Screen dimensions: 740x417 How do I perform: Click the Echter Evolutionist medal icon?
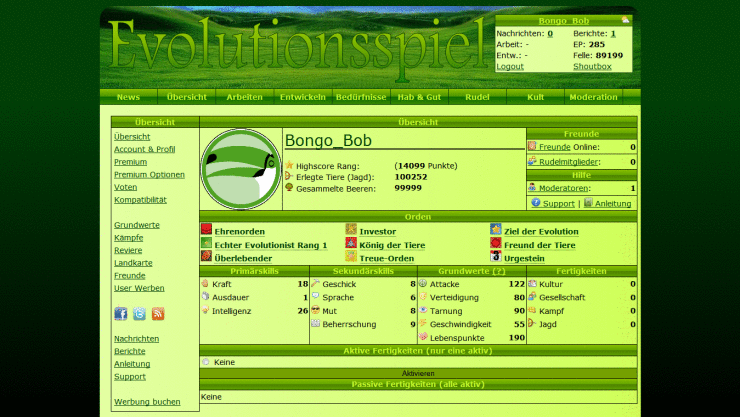coord(206,243)
